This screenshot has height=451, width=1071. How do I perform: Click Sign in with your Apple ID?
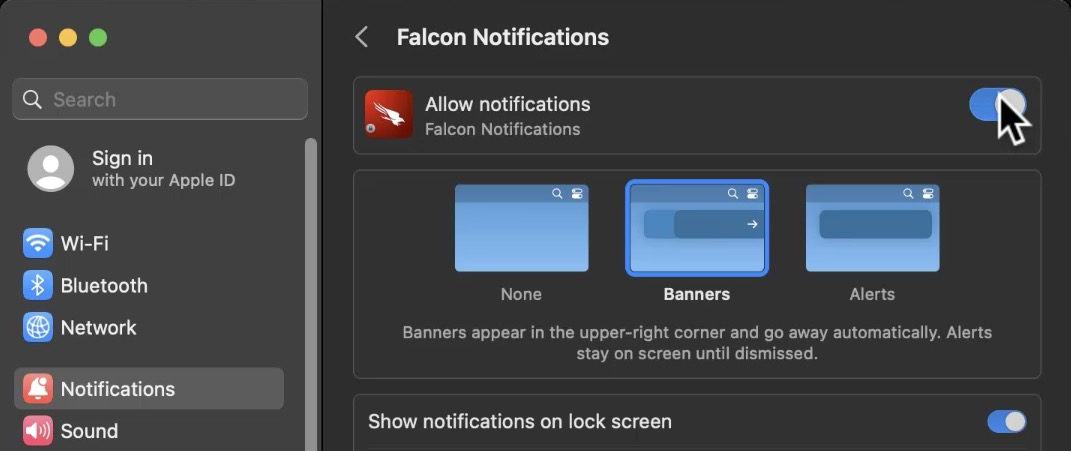pyautogui.click(x=163, y=169)
